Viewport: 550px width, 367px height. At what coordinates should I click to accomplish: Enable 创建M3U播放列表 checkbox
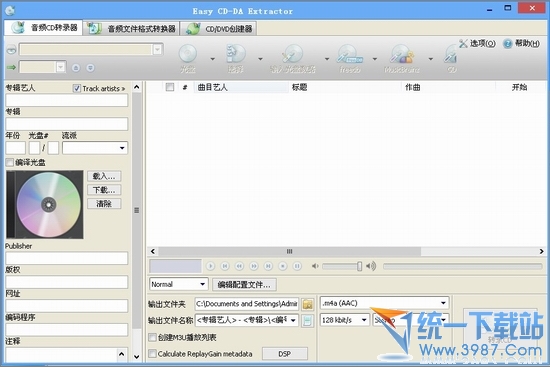coord(153,338)
